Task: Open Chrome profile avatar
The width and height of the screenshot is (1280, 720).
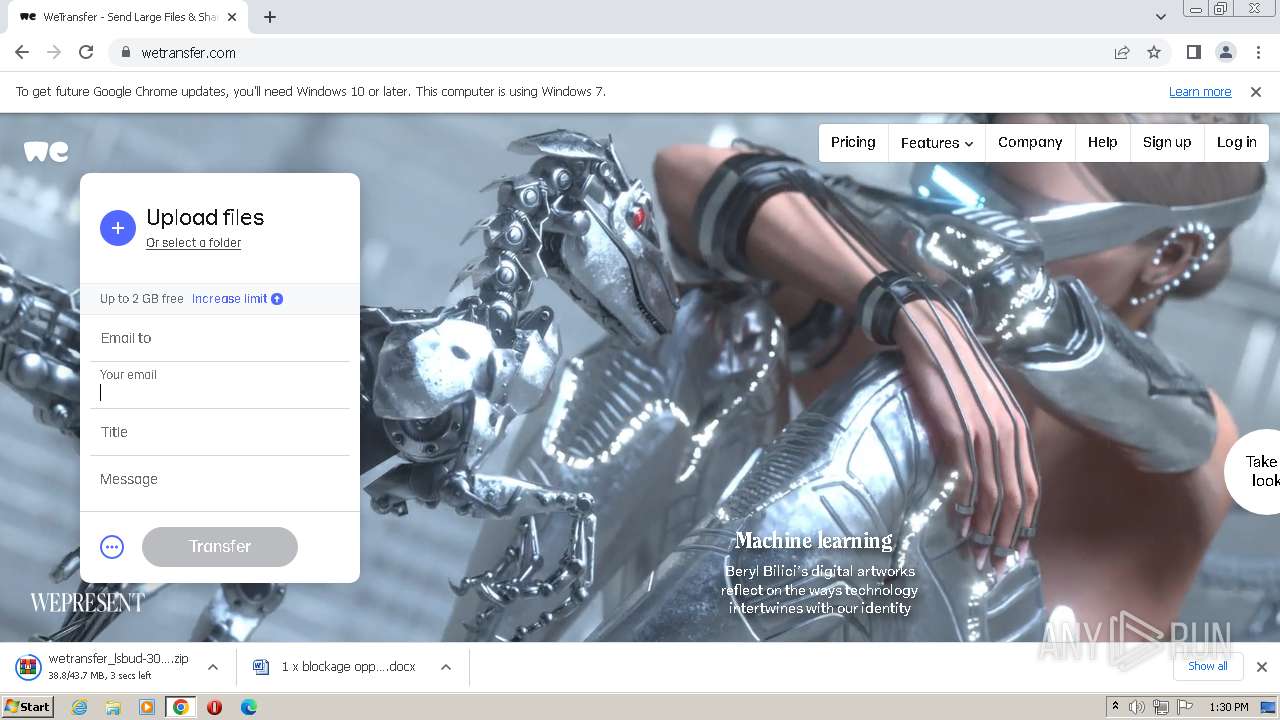Action: tap(1226, 53)
